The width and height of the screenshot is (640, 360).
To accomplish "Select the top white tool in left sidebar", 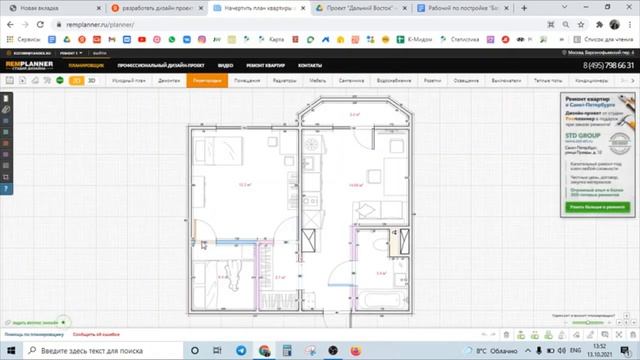I will pos(6,99).
